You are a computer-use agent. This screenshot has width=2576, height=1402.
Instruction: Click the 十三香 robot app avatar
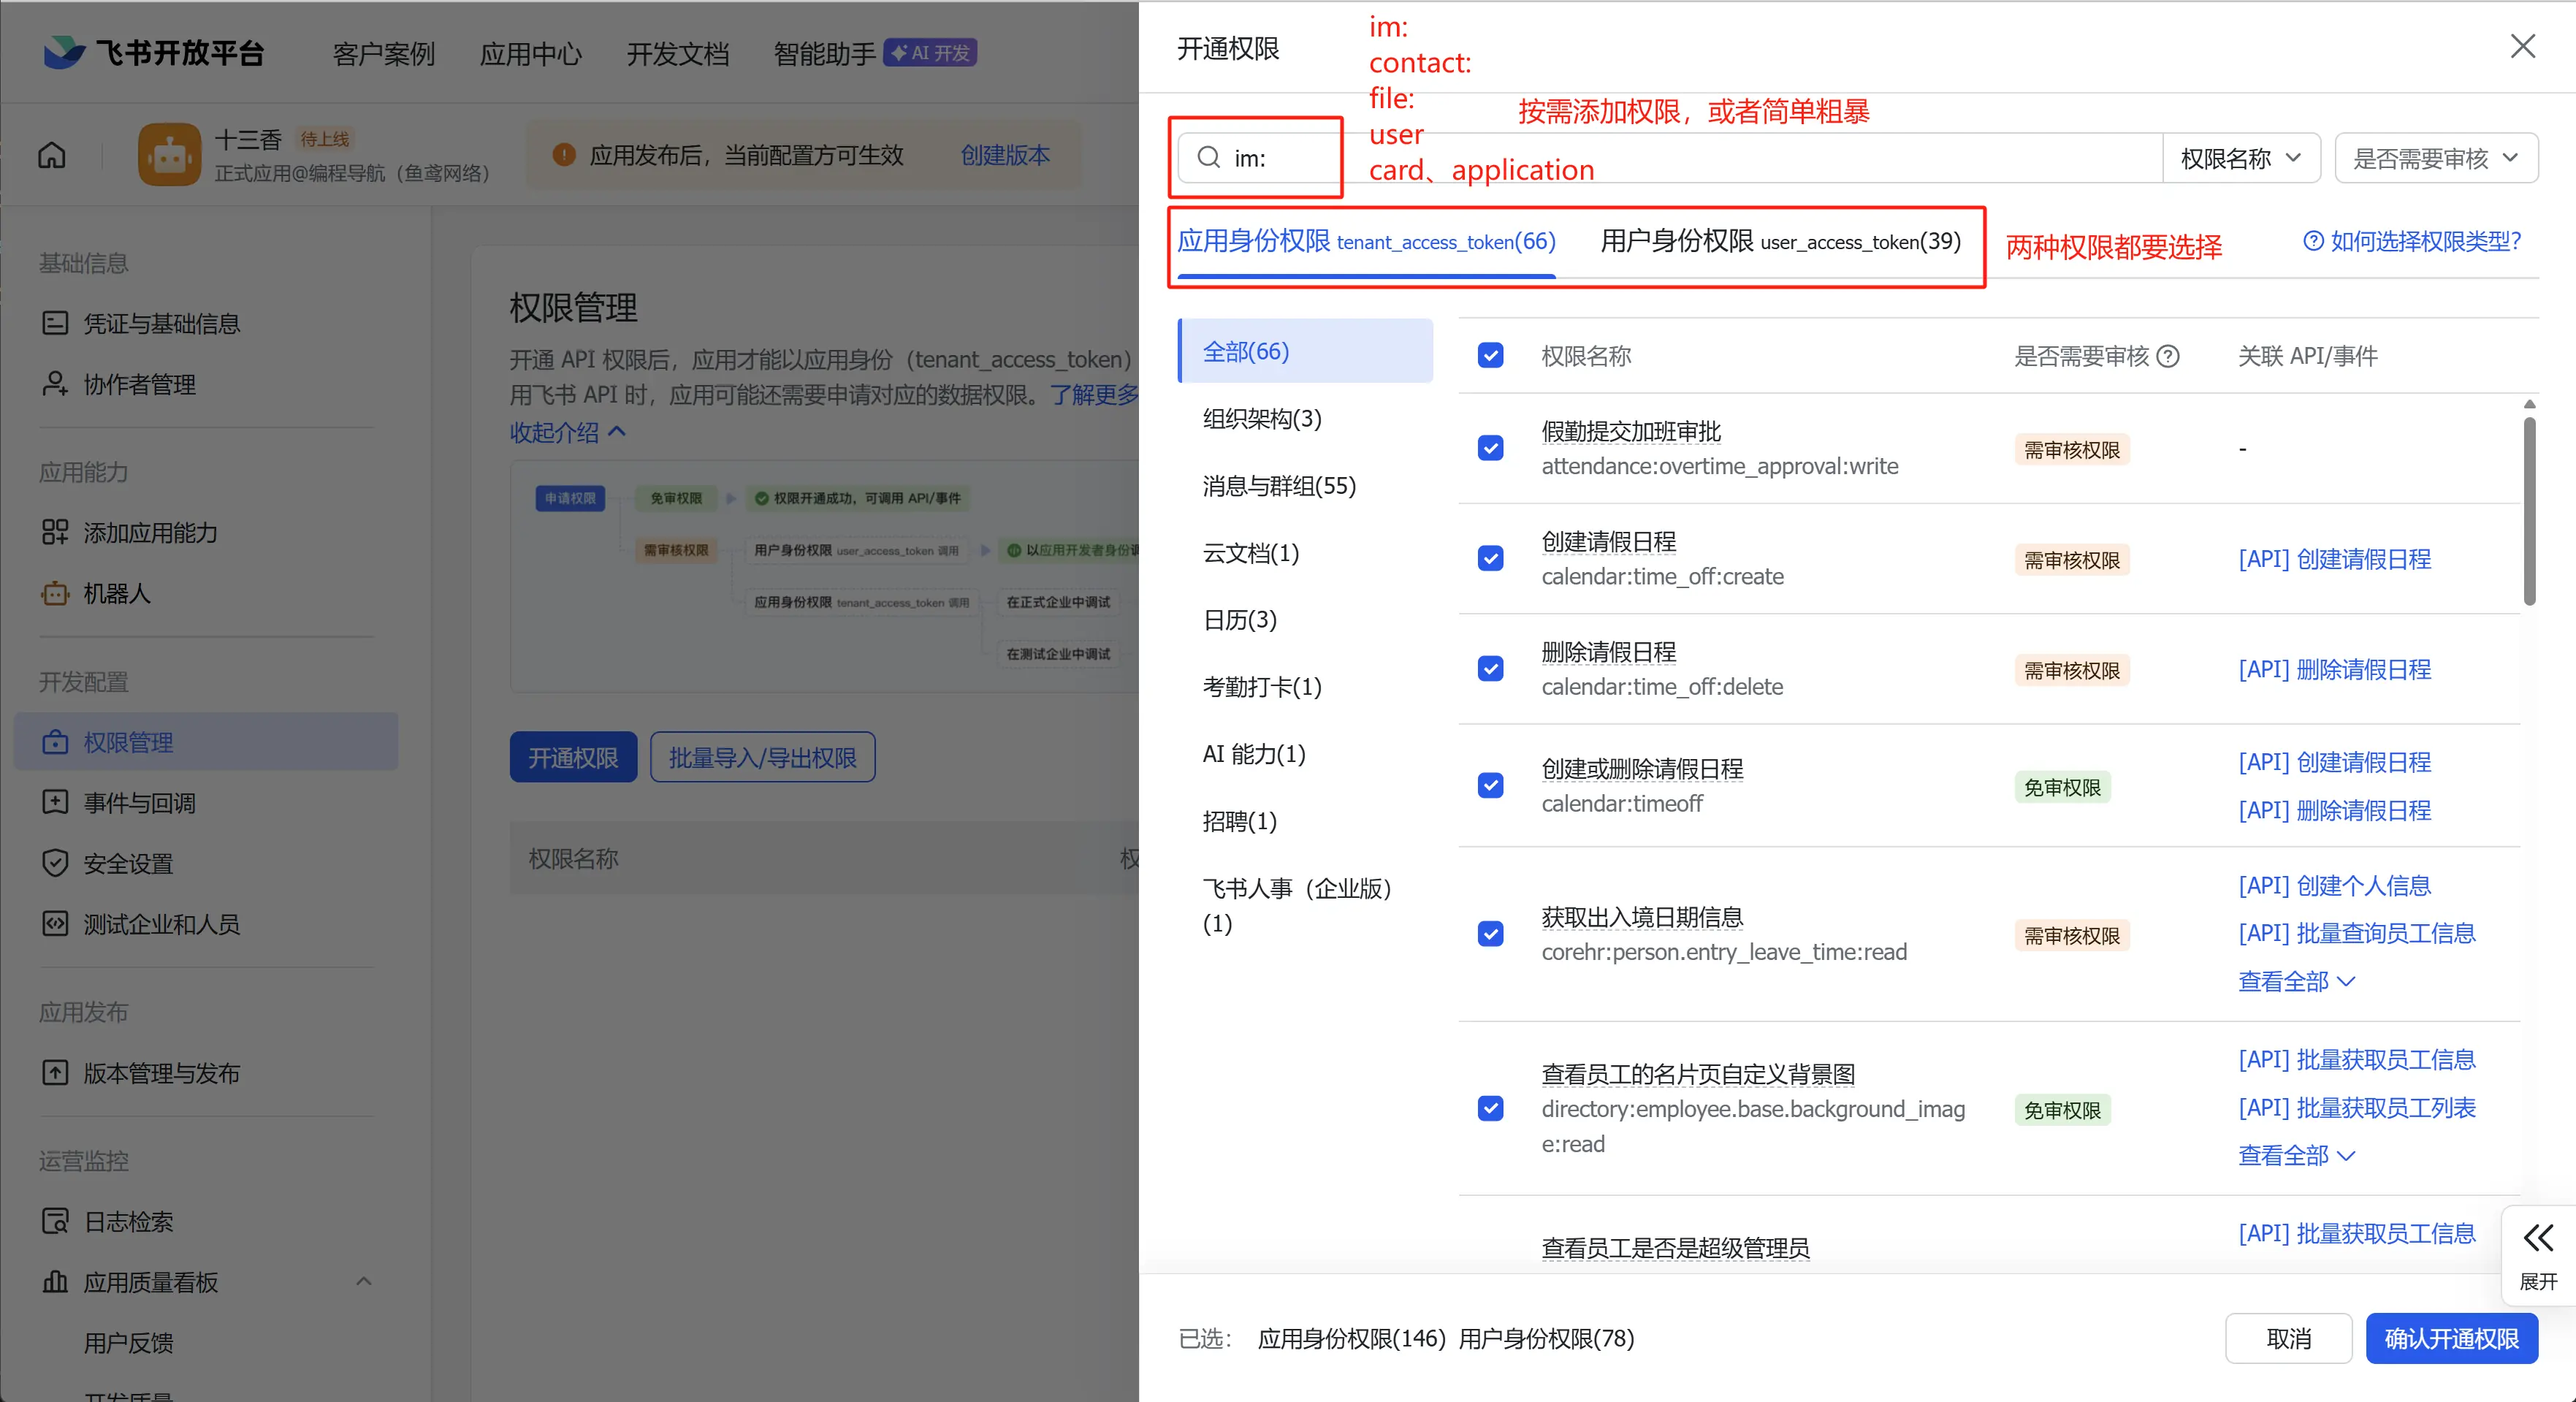[x=169, y=155]
